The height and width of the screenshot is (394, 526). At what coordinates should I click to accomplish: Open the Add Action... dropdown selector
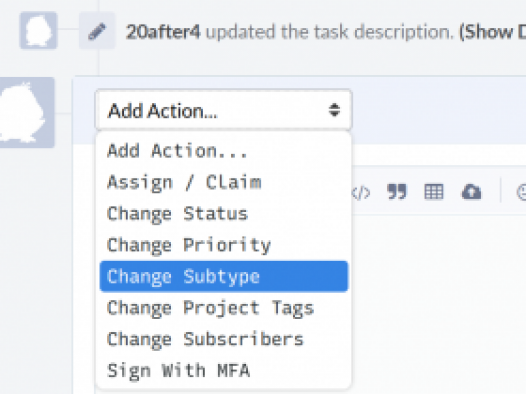pos(224,110)
